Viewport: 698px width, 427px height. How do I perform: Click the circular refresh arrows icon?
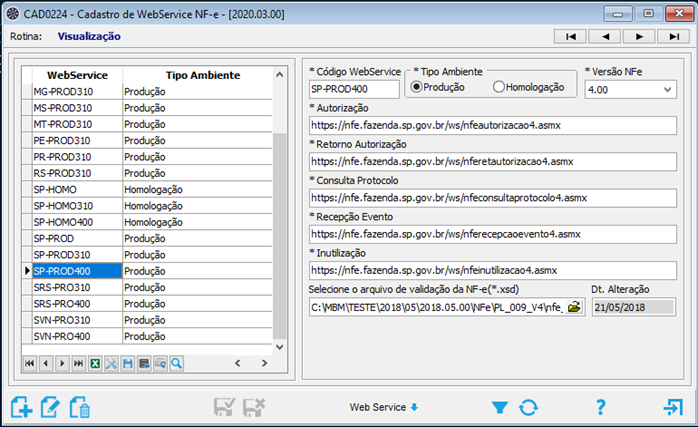click(x=528, y=407)
